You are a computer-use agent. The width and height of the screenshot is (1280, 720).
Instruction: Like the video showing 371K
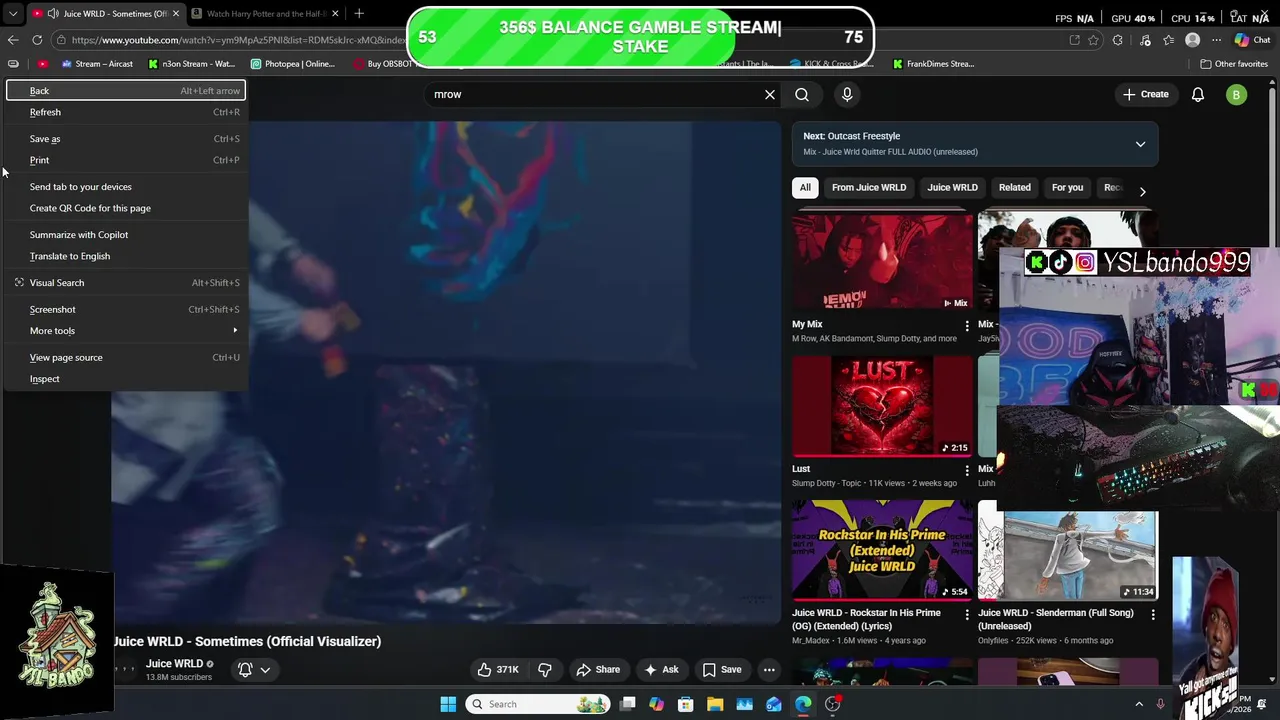[498, 669]
